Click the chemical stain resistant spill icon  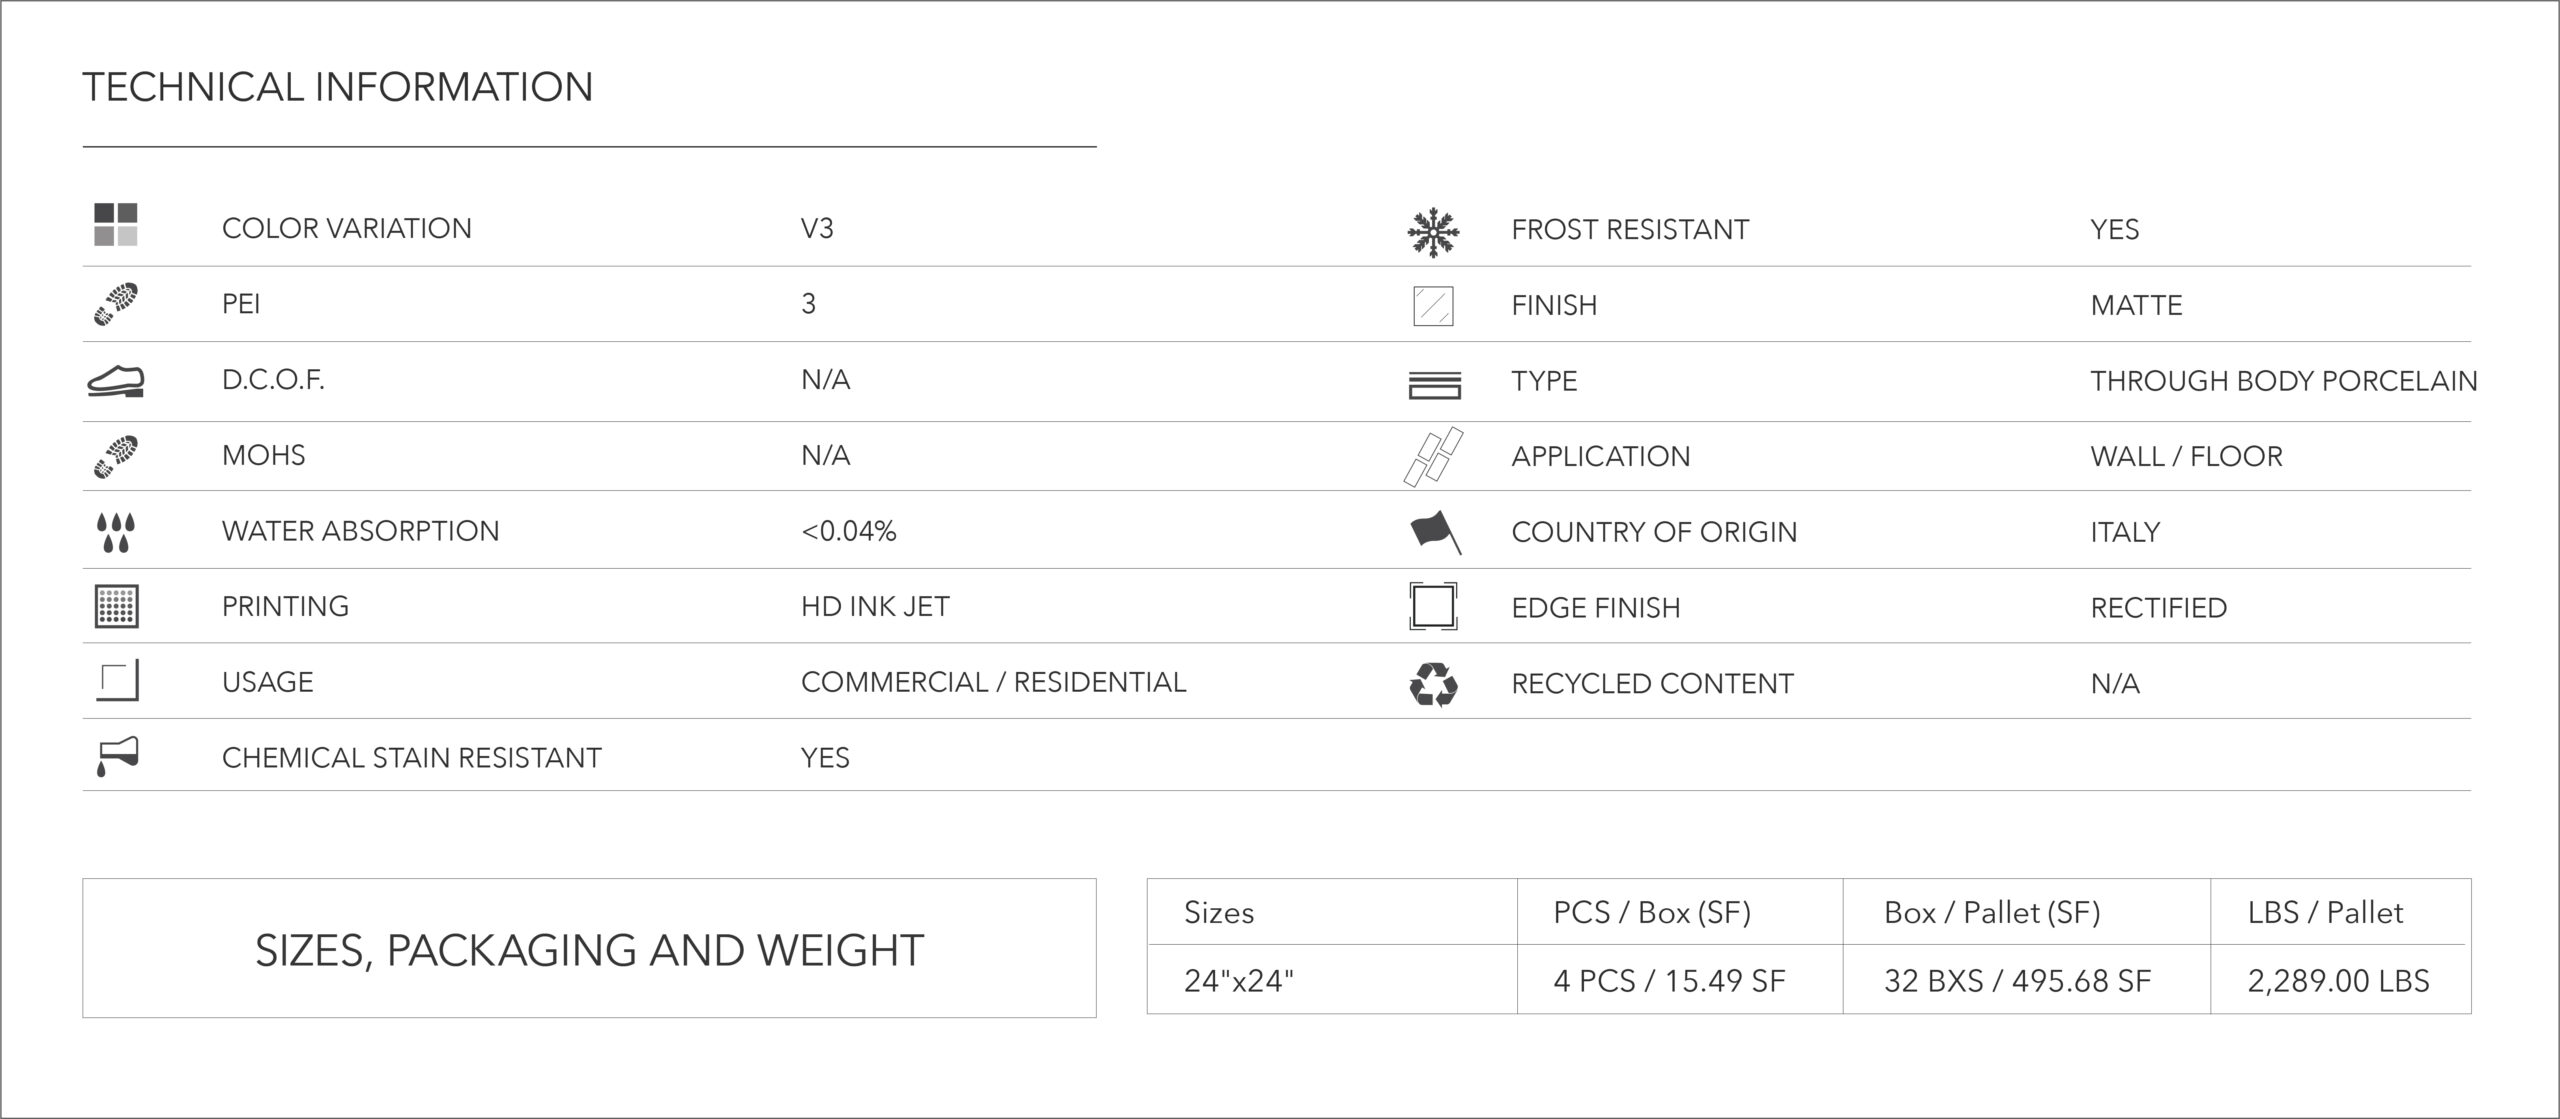[117, 757]
